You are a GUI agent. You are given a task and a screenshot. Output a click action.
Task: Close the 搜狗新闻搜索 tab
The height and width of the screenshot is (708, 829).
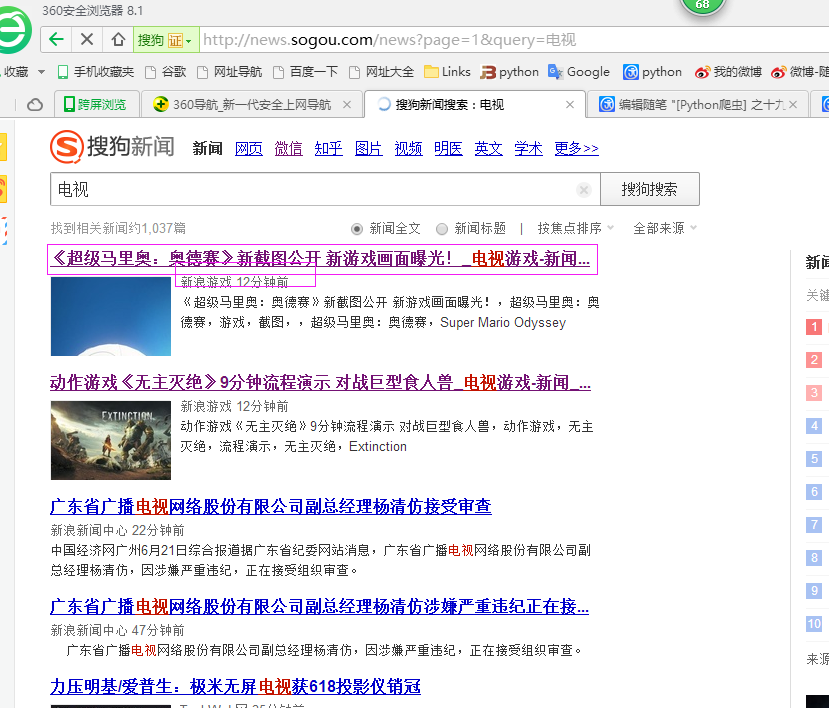(x=570, y=105)
